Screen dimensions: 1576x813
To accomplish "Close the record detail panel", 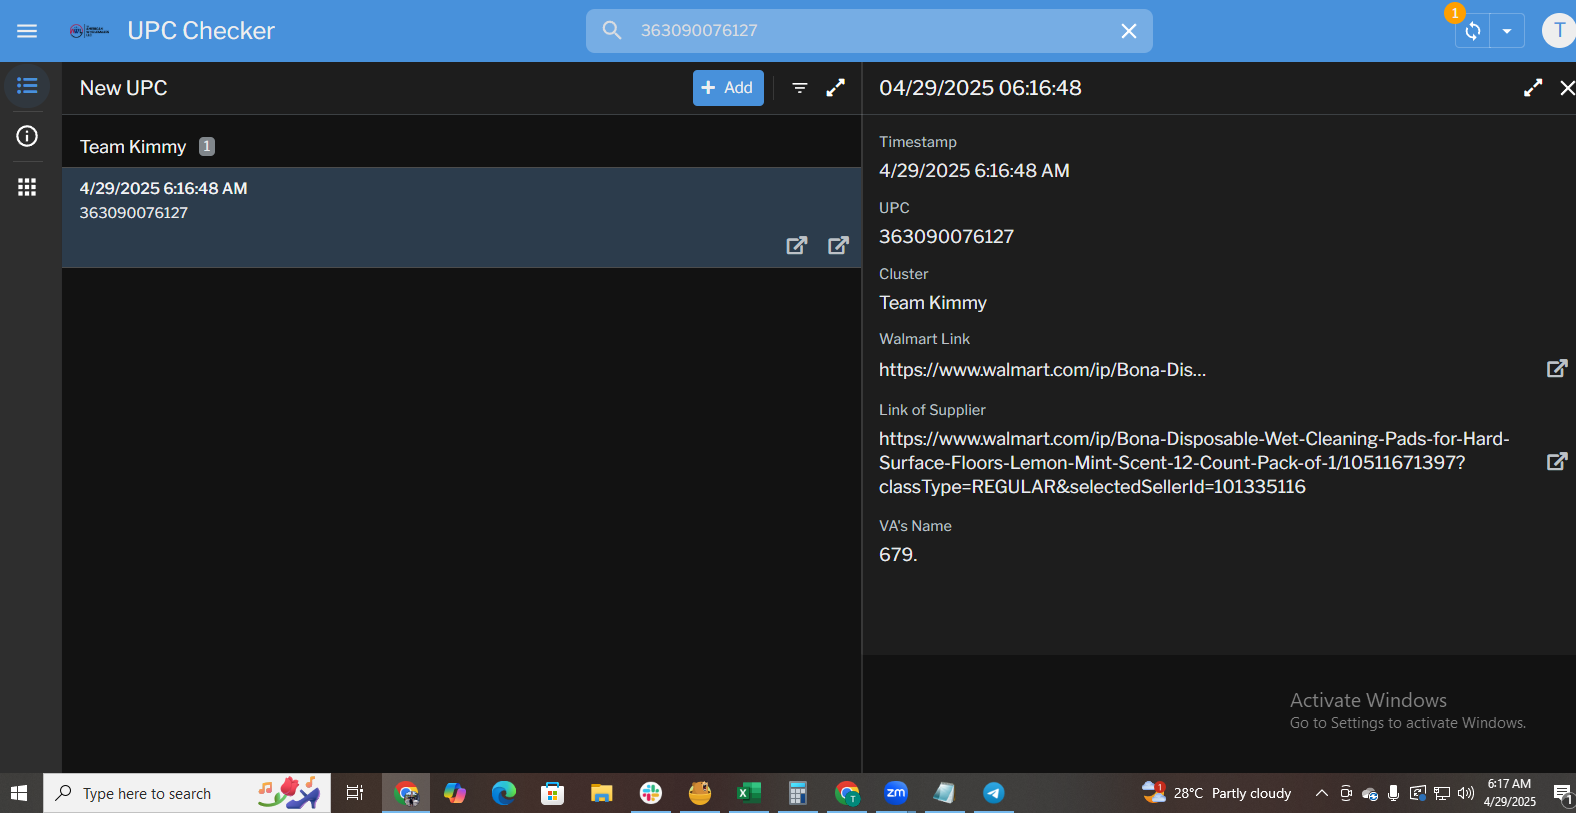I will (1567, 88).
